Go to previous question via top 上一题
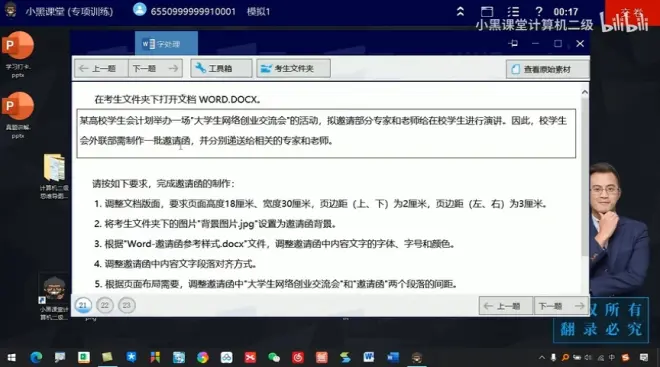This screenshot has width=660, height=367. 101,68
